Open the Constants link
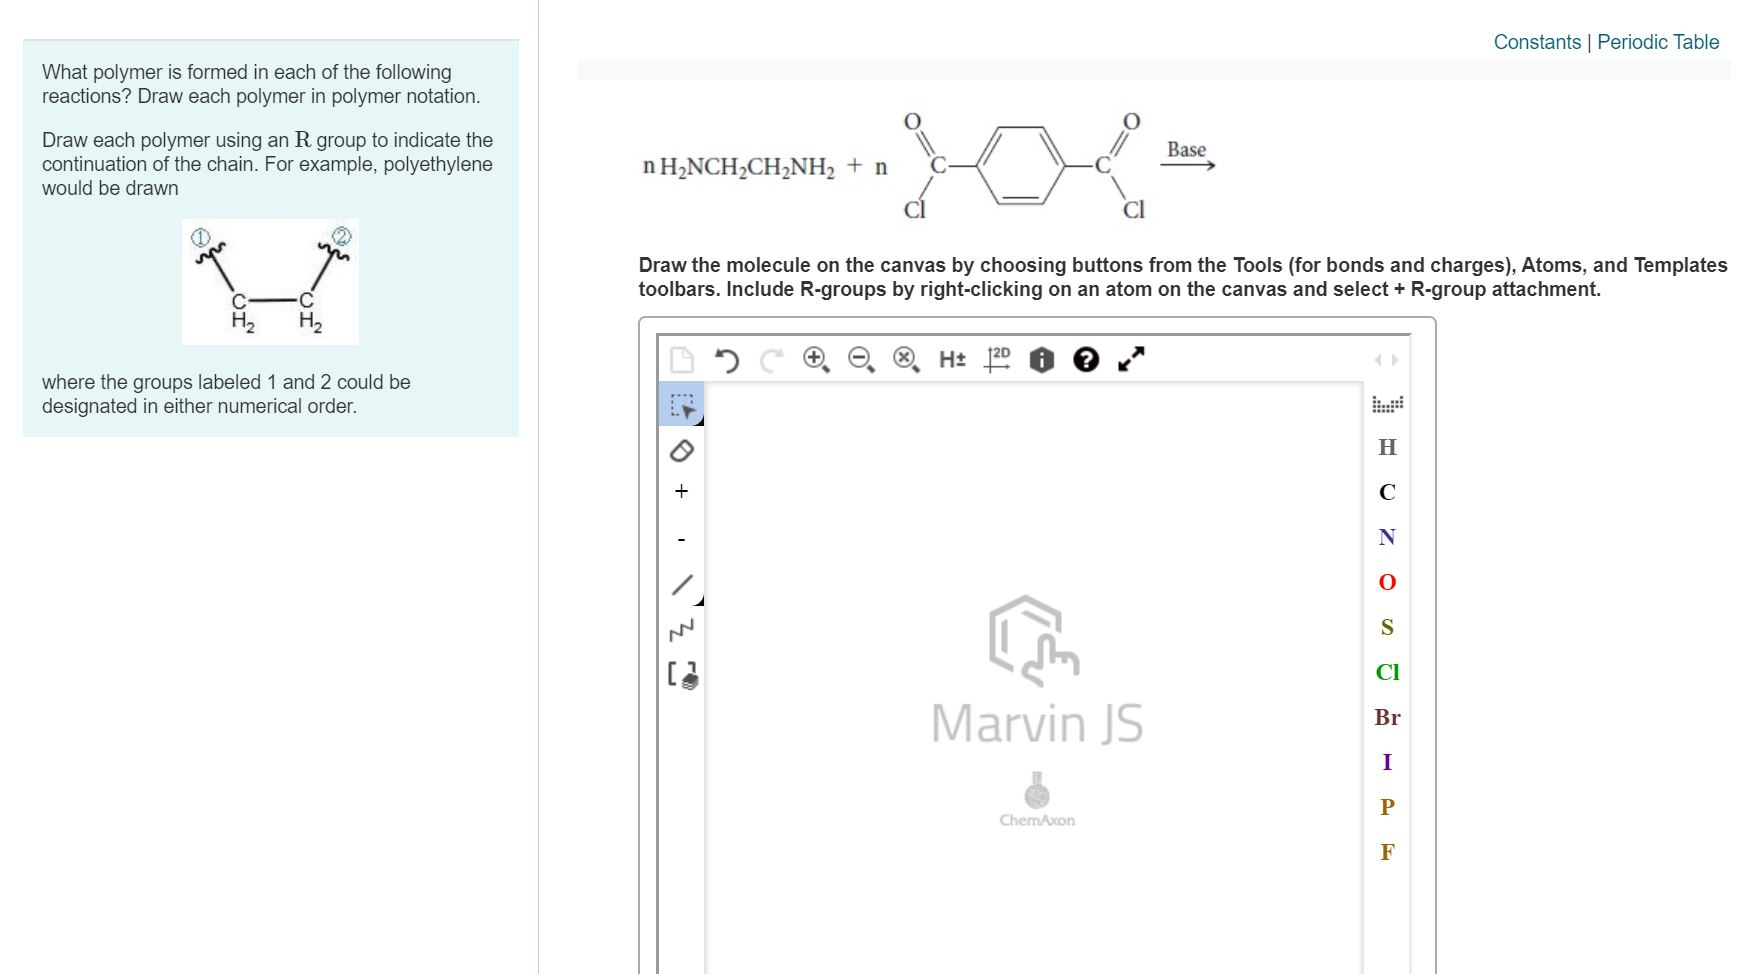This screenshot has height=974, width=1750. 1538,42
